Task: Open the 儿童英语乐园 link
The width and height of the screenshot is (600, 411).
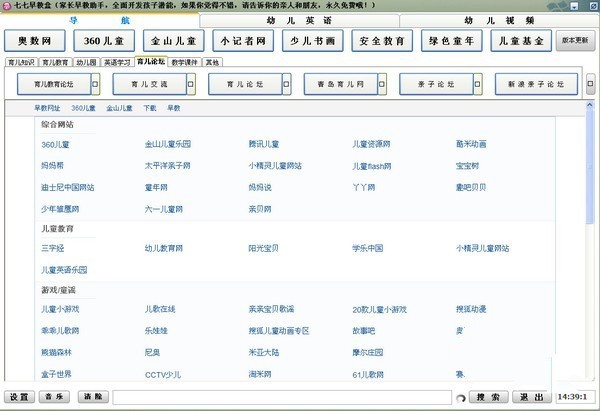Action: (64, 270)
